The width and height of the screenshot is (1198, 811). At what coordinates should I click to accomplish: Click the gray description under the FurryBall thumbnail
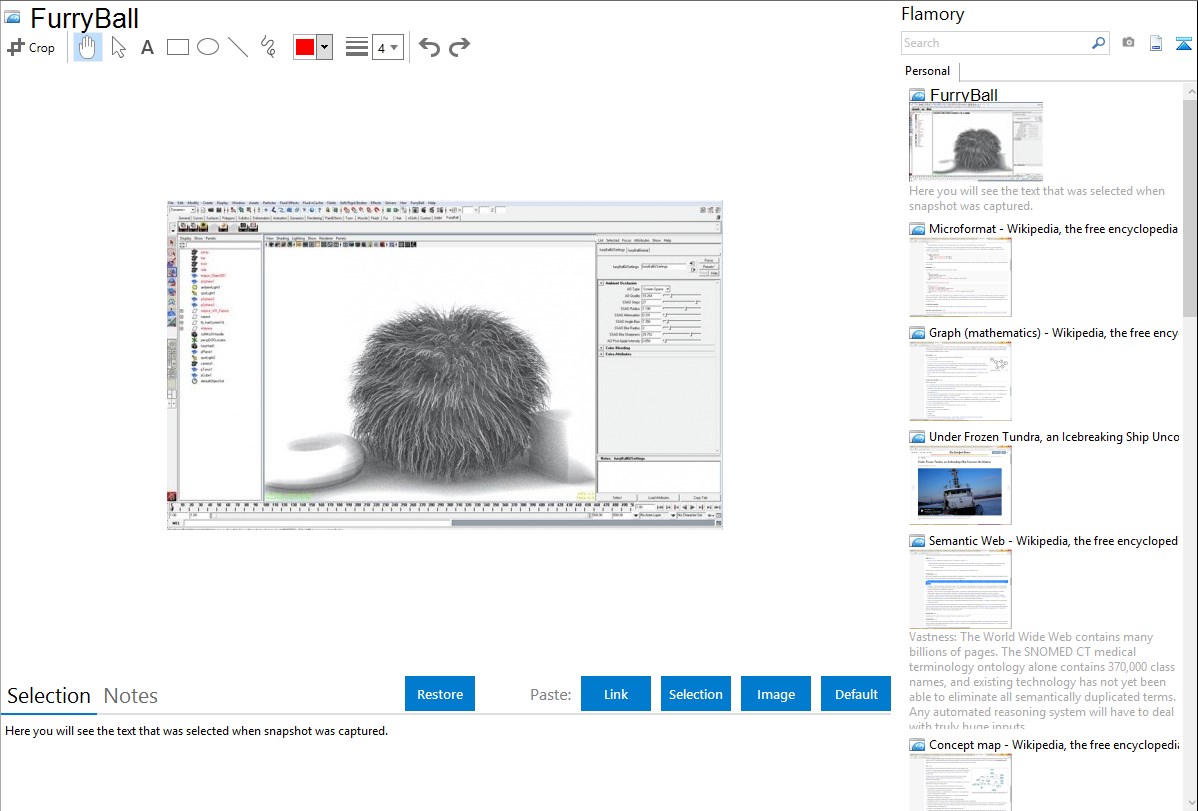pos(1037,199)
